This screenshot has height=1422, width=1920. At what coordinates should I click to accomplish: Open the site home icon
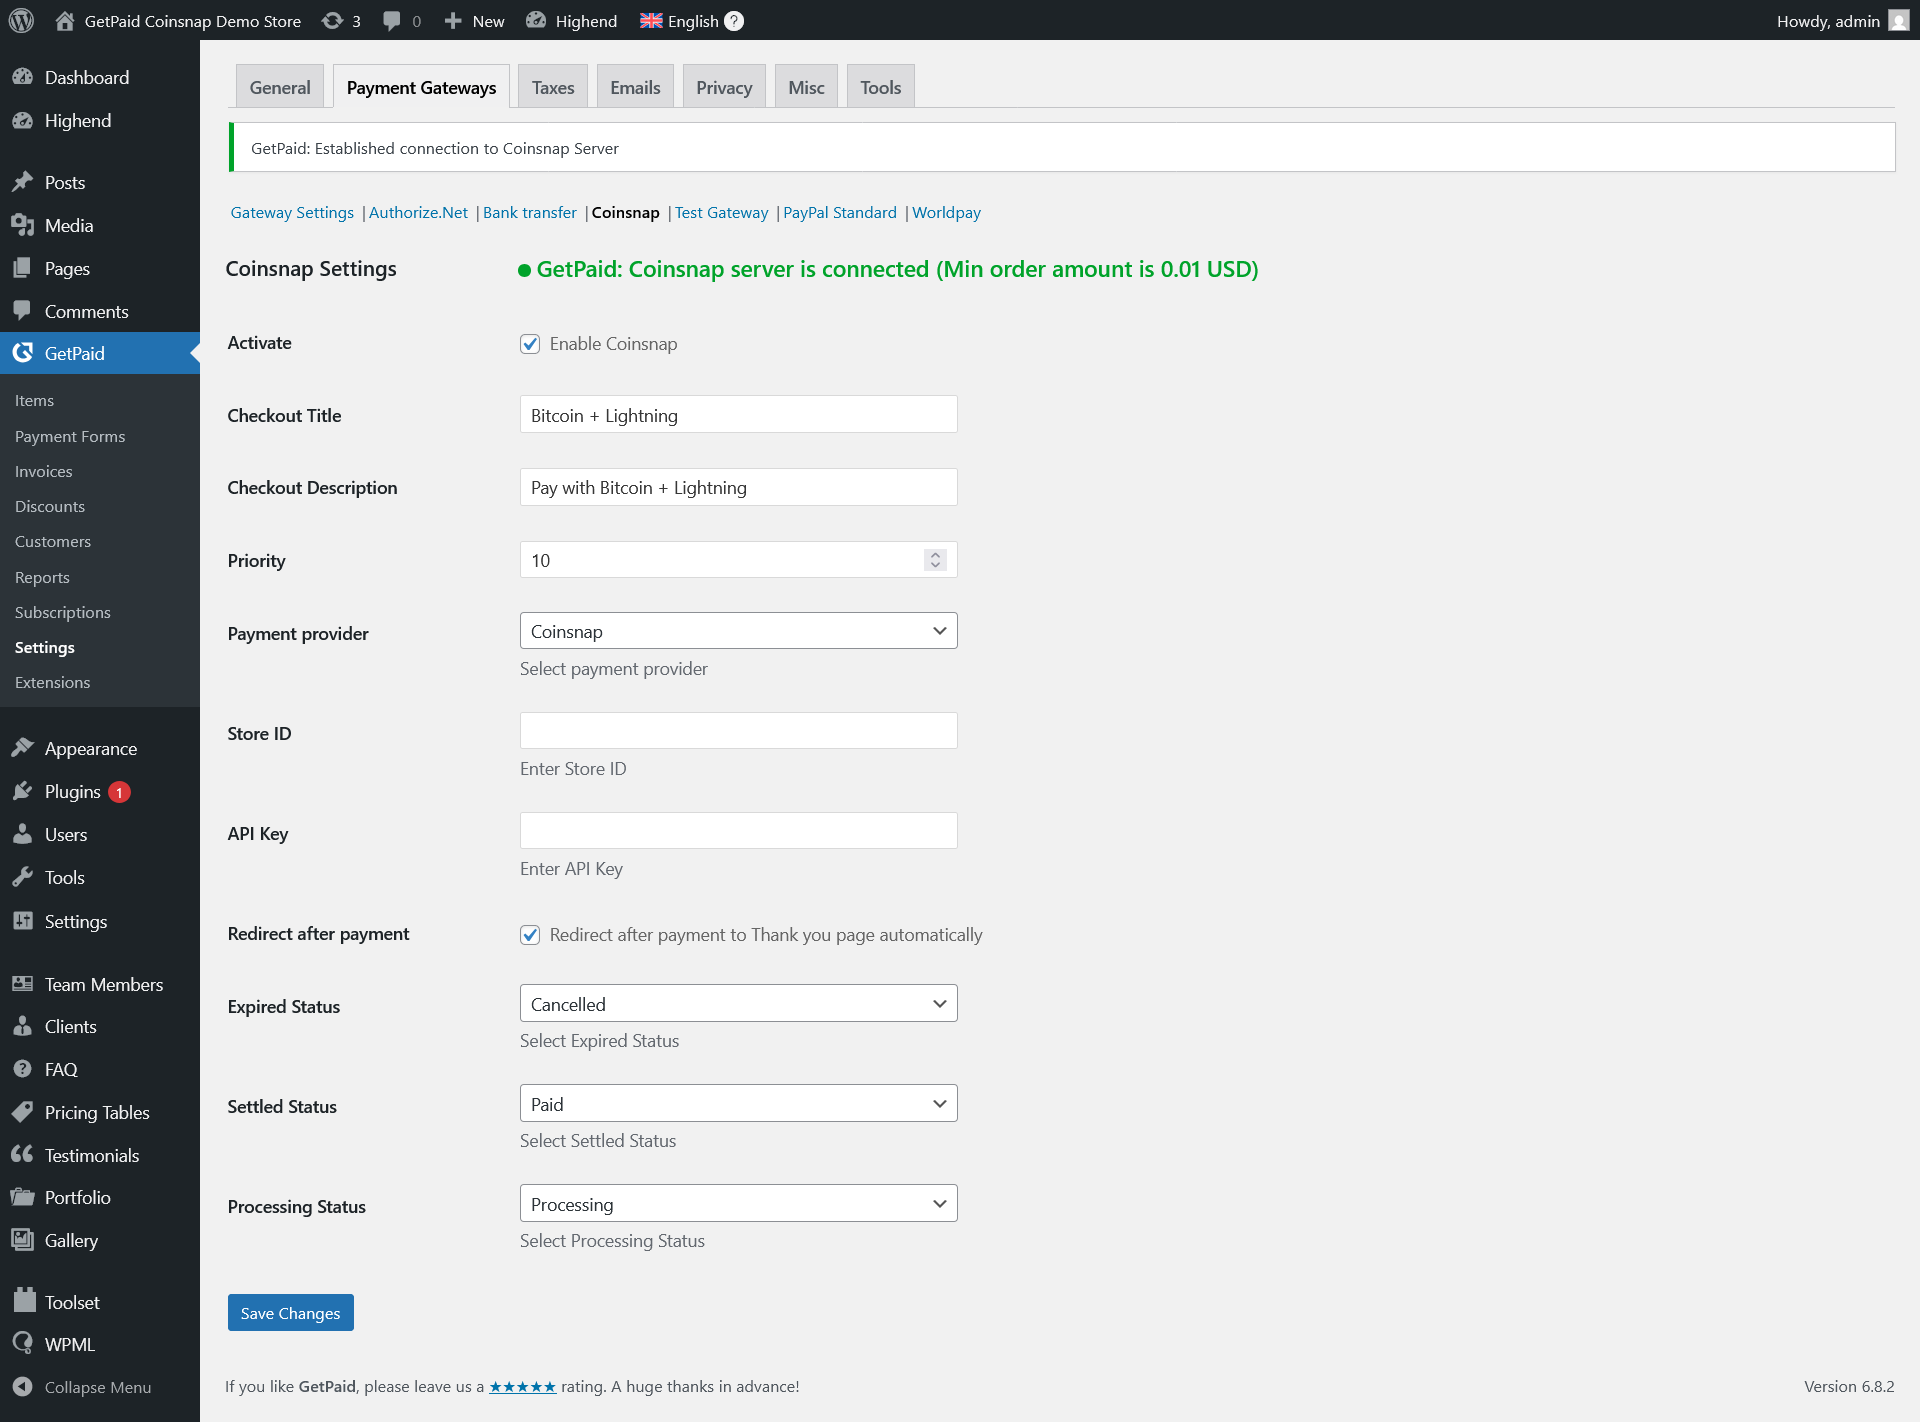coord(65,20)
